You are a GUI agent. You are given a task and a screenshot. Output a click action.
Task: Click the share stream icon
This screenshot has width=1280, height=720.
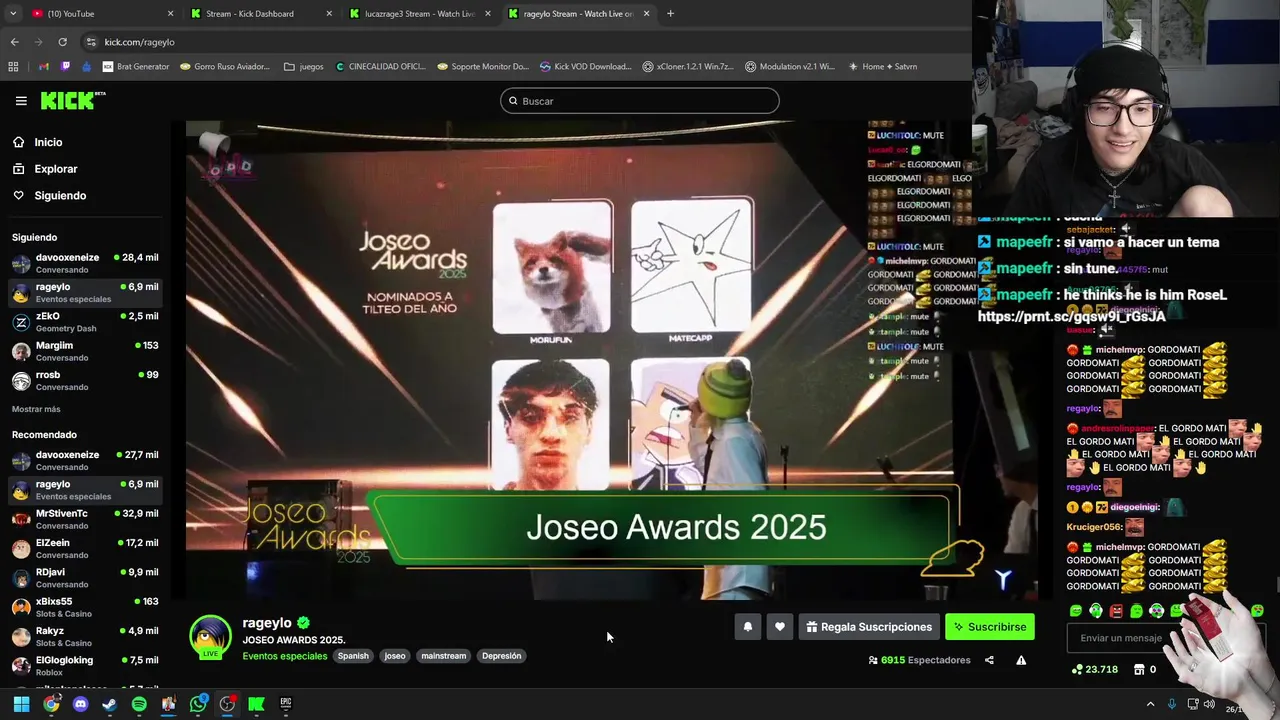point(989,660)
